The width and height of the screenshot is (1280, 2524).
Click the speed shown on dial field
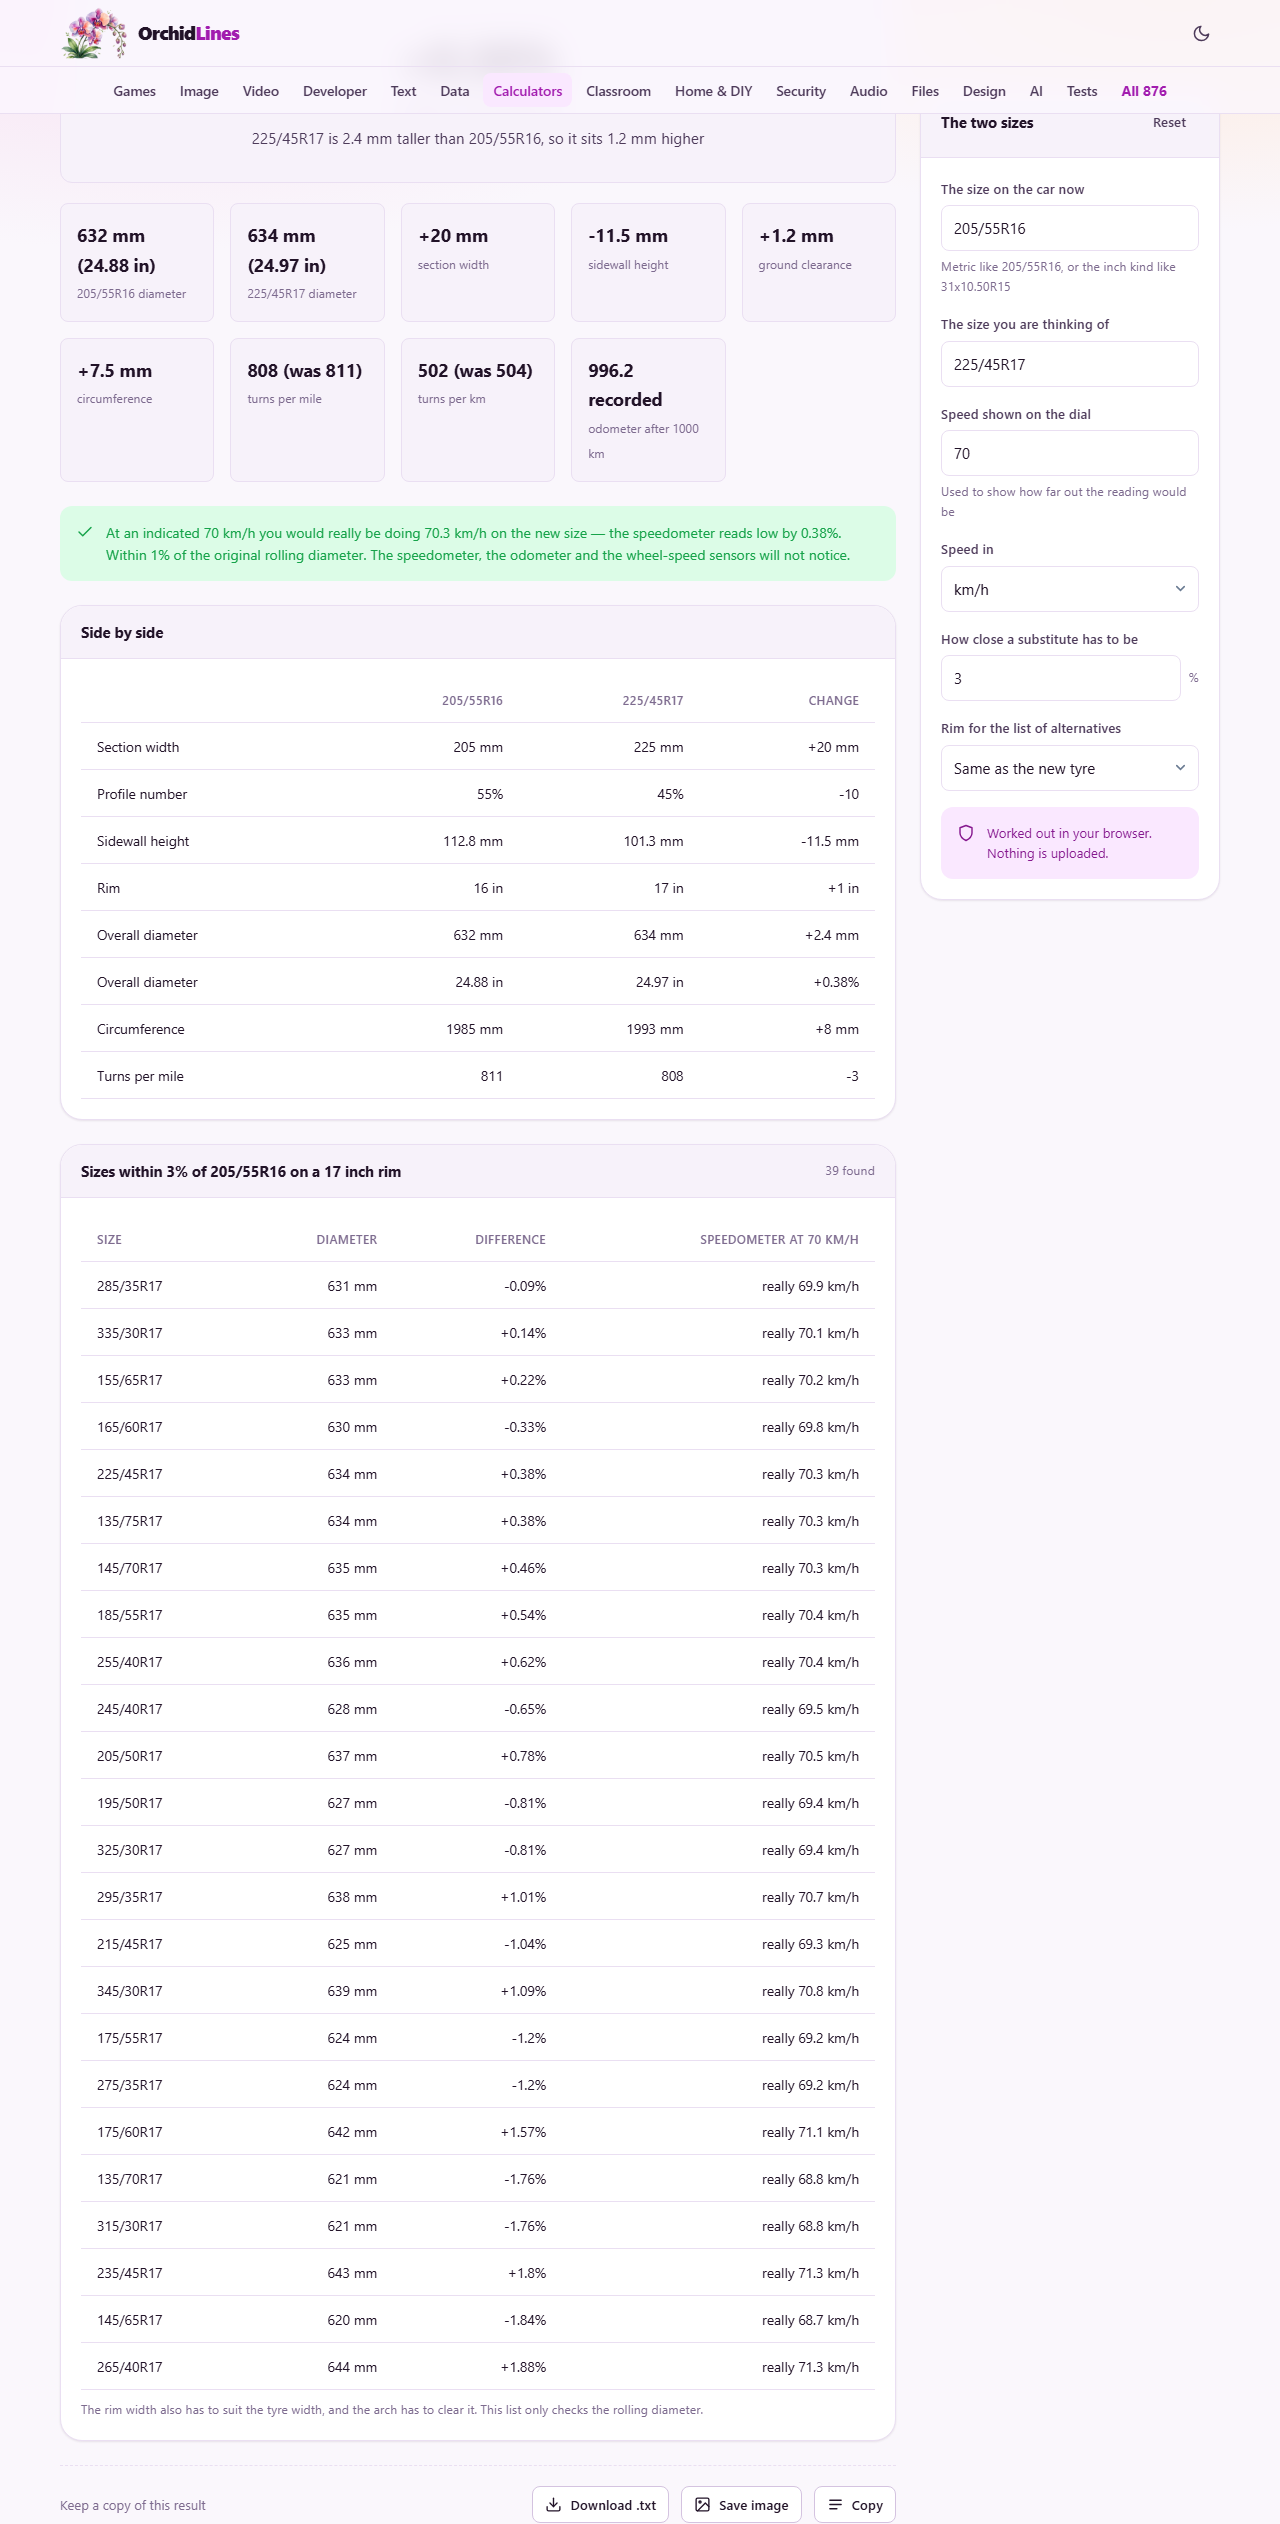tap(1069, 453)
